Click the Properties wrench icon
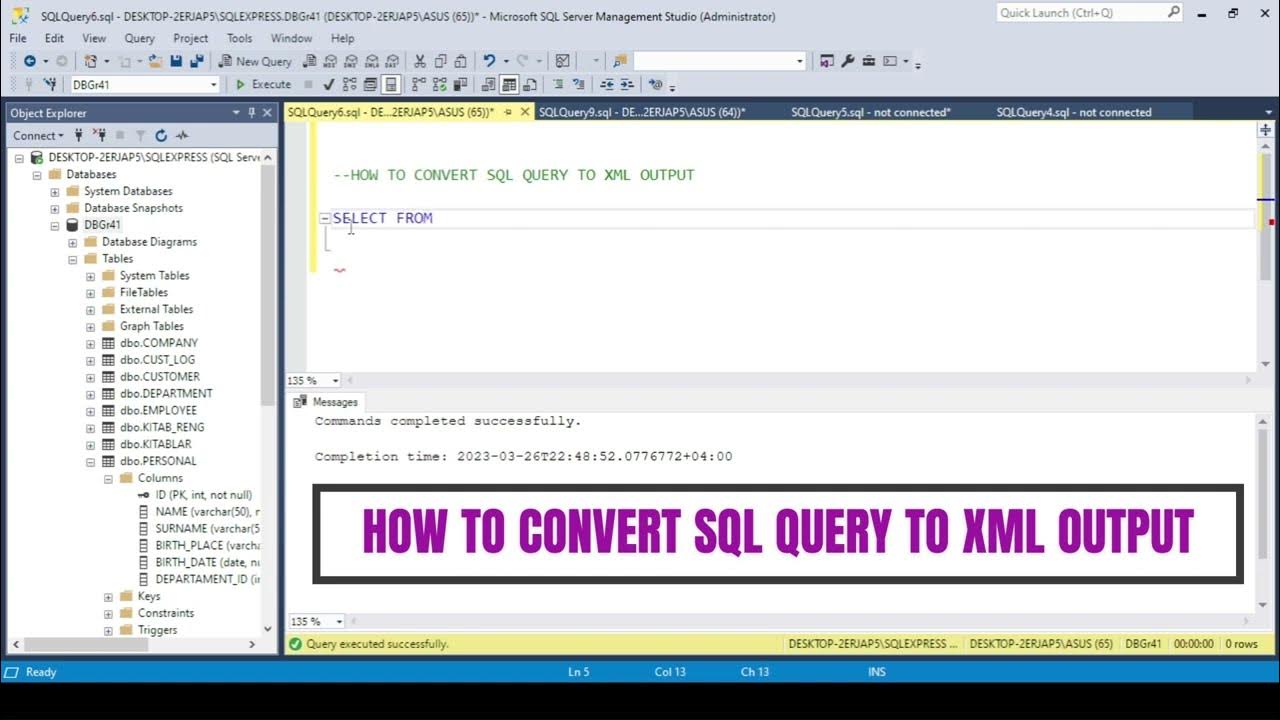 pos(848,61)
